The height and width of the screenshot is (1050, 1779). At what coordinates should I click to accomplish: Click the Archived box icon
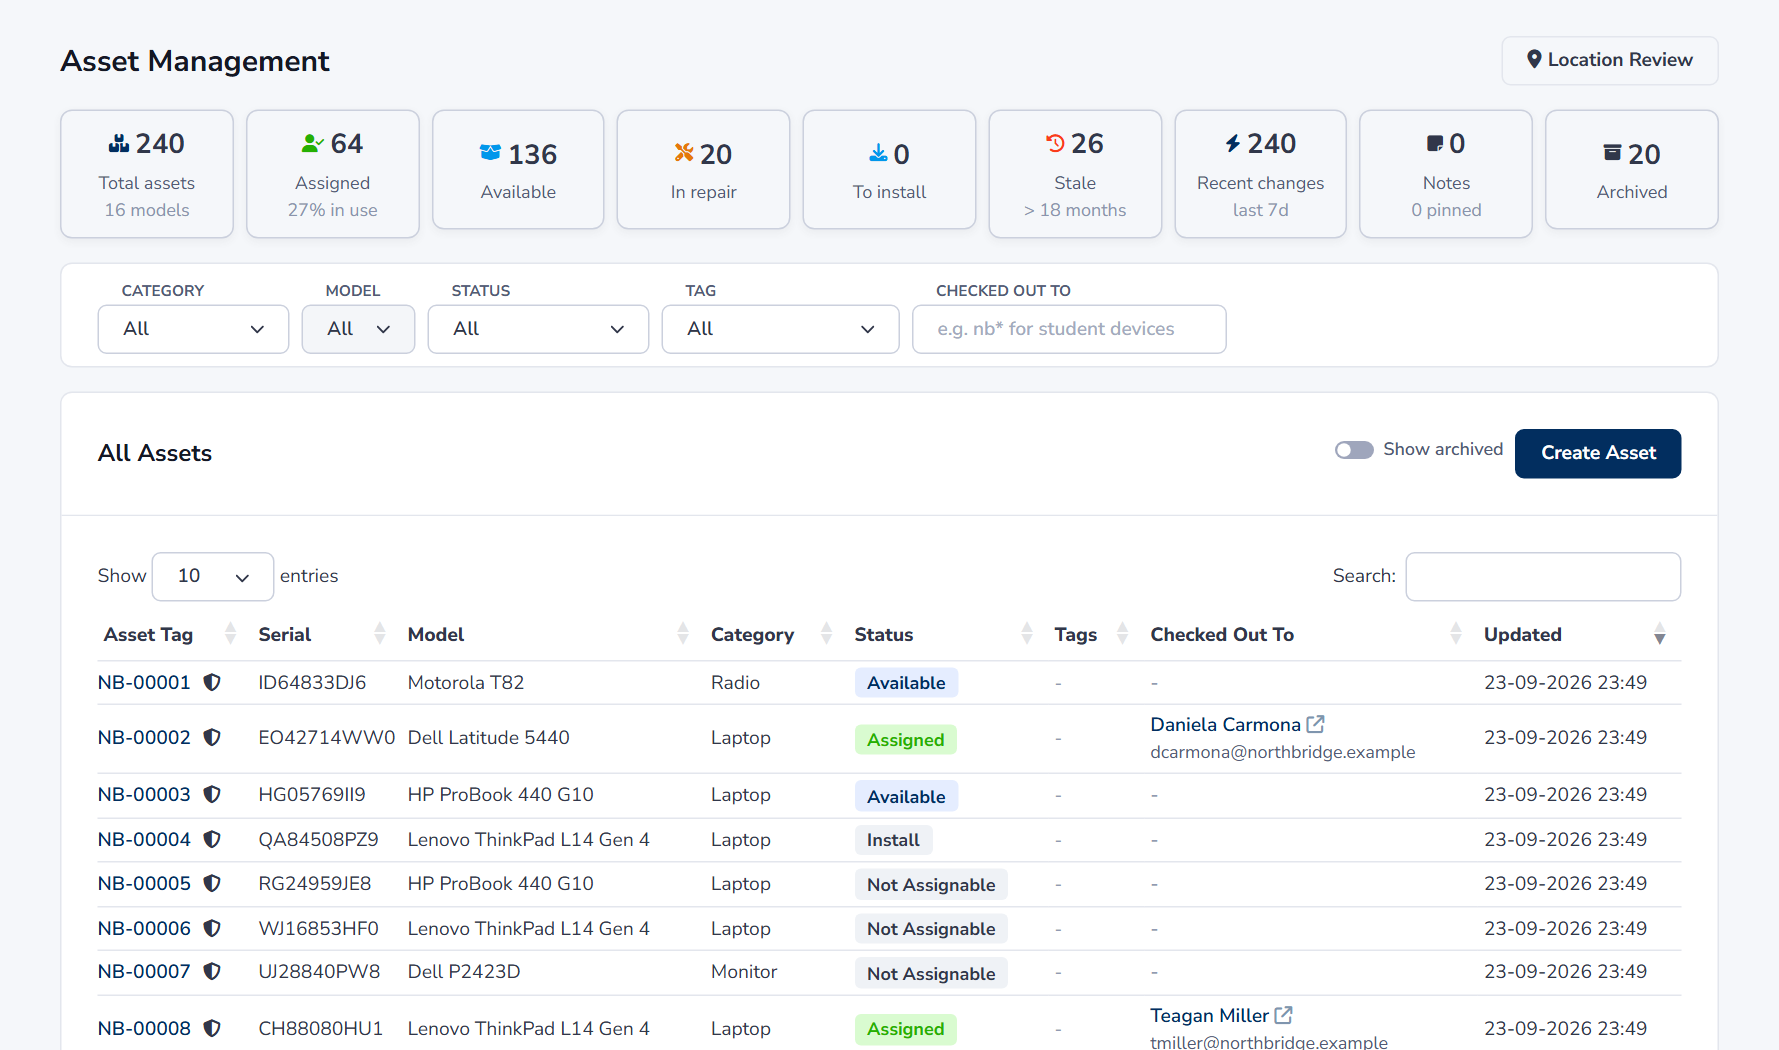[x=1612, y=153]
